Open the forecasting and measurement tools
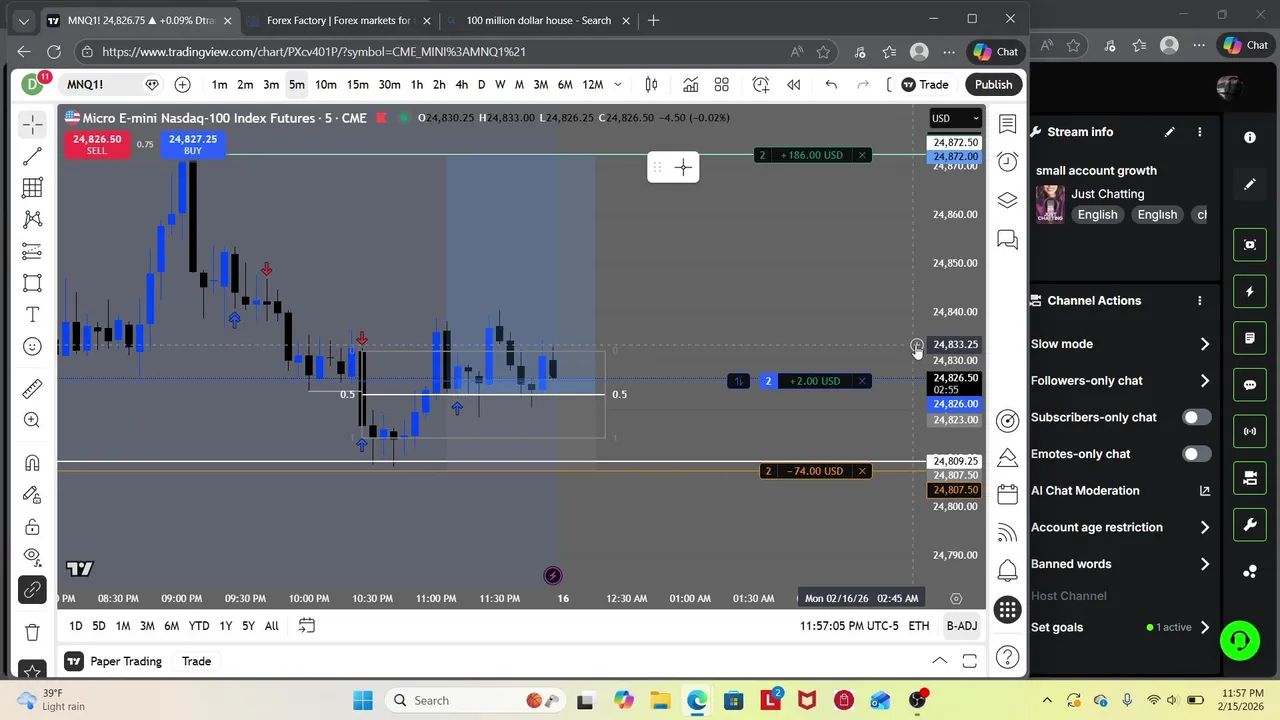This screenshot has height=720, width=1280. [x=32, y=251]
